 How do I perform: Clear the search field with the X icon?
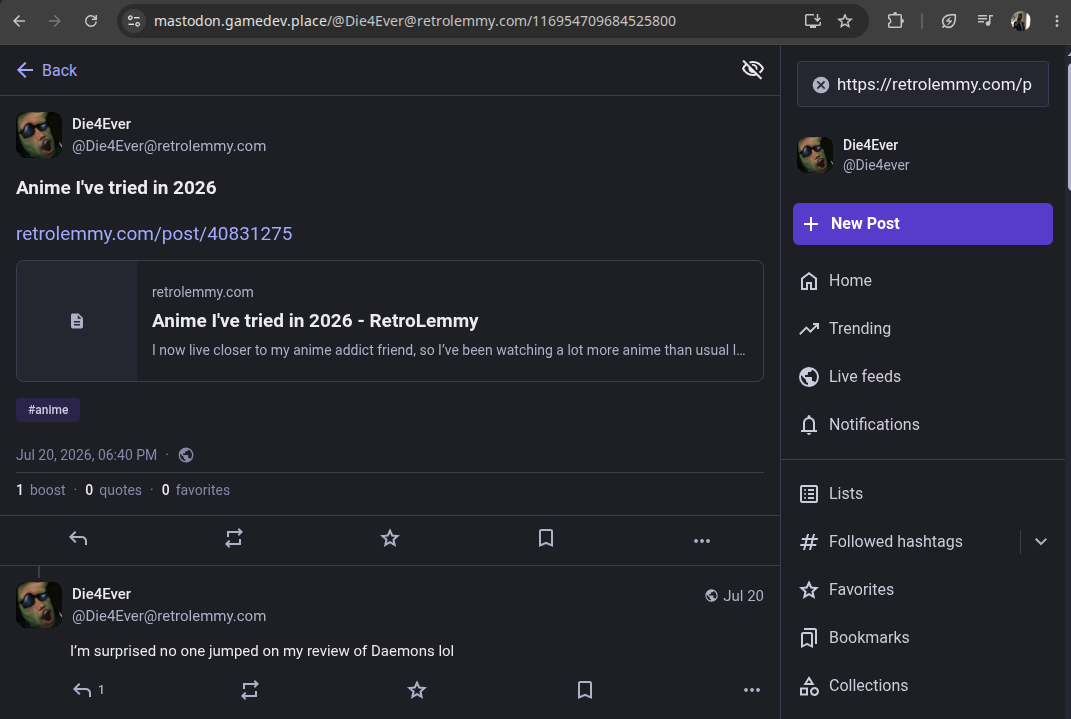(820, 85)
